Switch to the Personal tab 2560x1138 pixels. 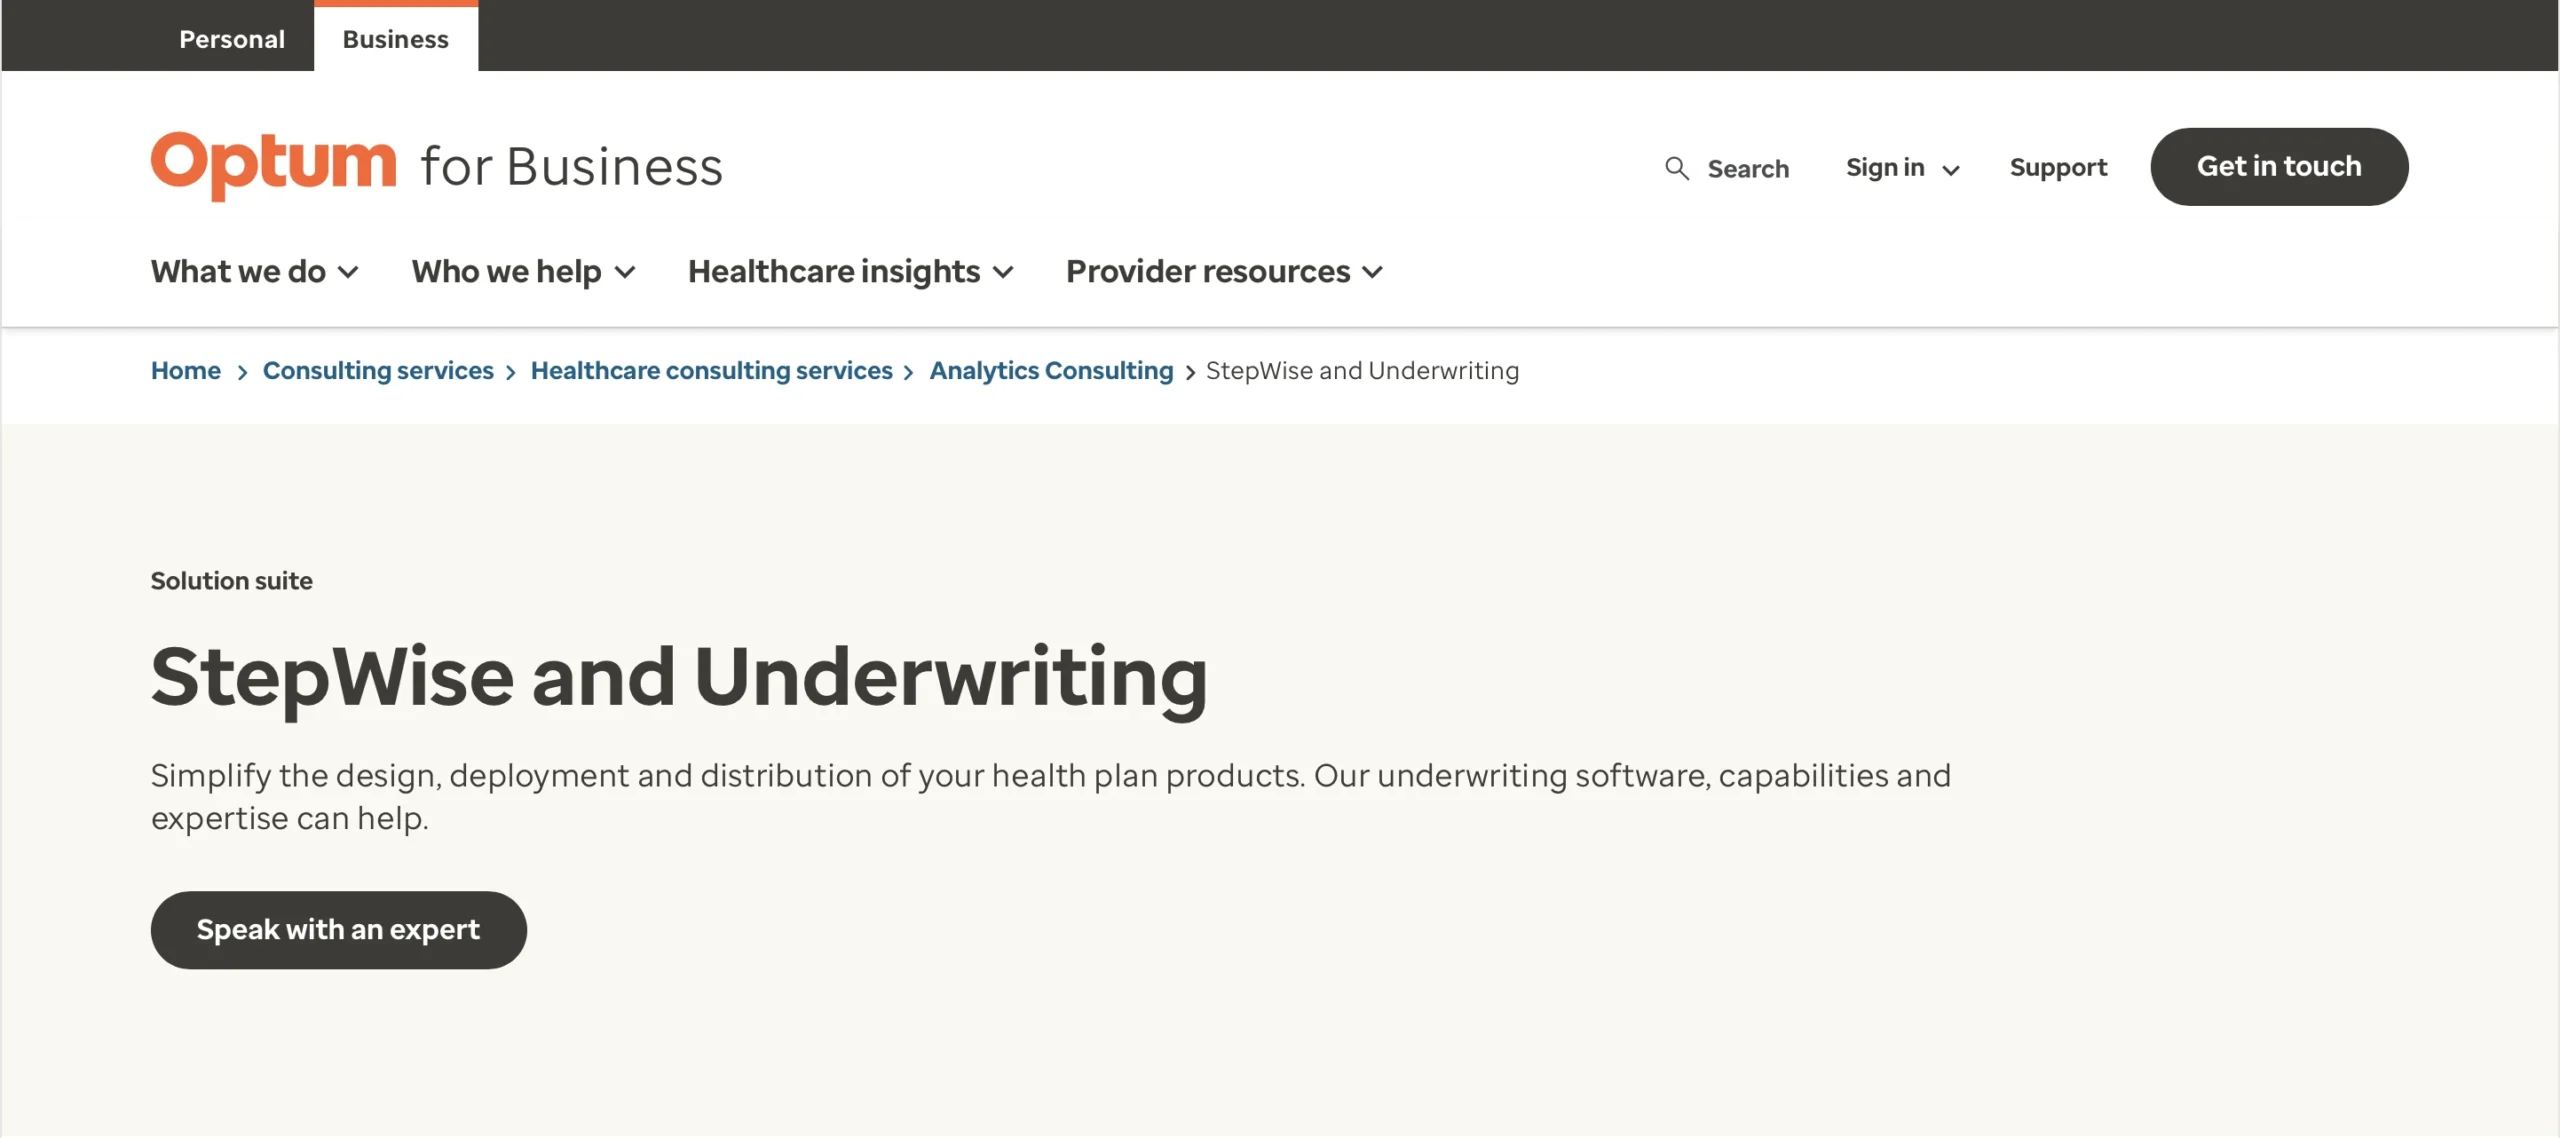pyautogui.click(x=232, y=39)
